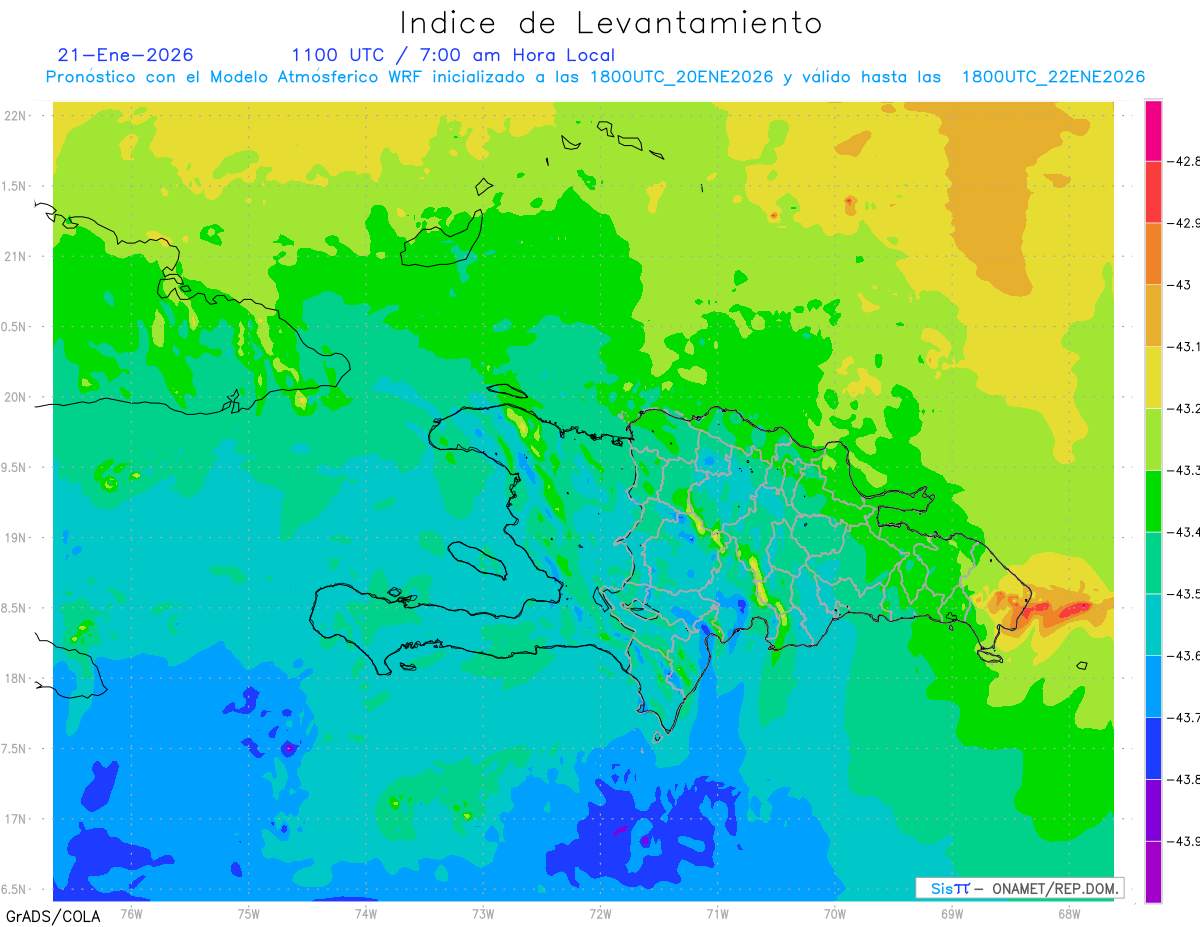The image size is (1200, 927).
Task: Click the '19N' latitude label
Action: point(16,537)
